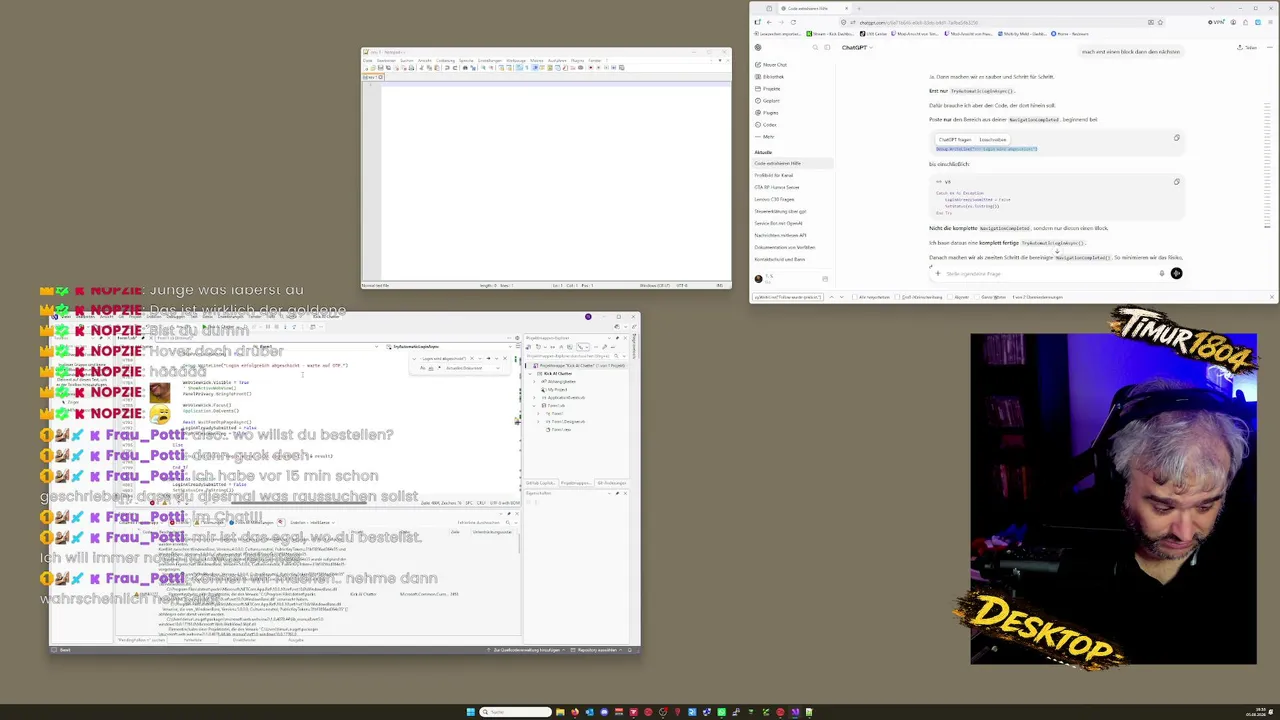Open Notepad++ 'Plugins' menu
The height and width of the screenshot is (720, 1280).
pos(577,60)
